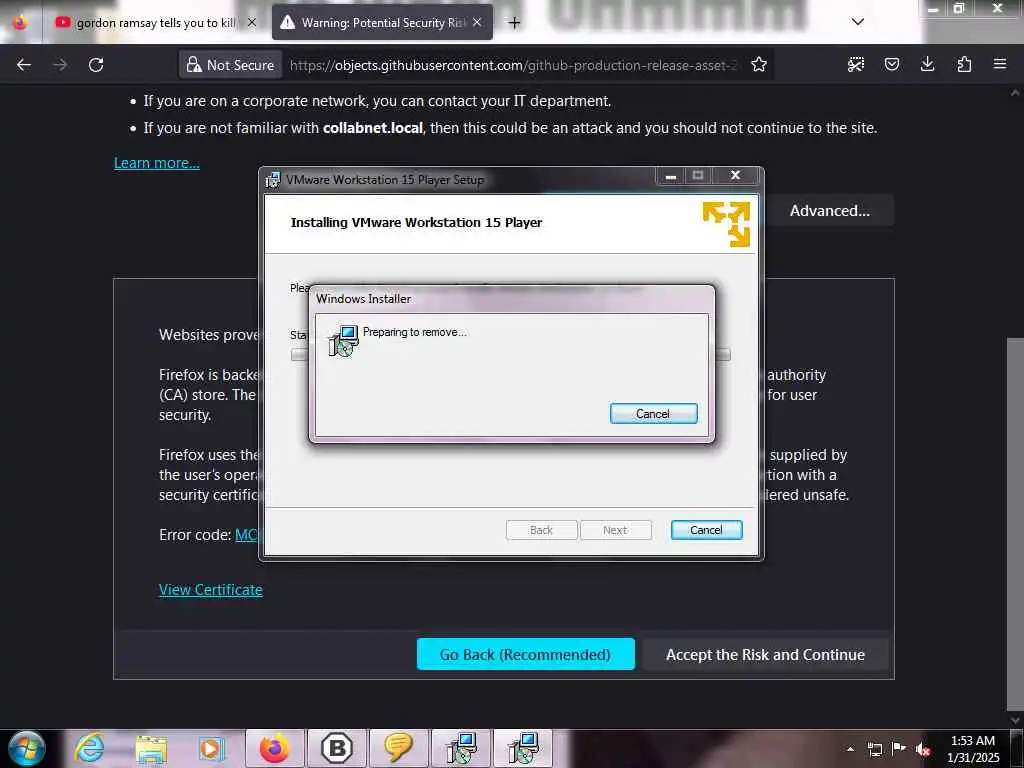Image resolution: width=1024 pixels, height=768 pixels.
Task: Close the VMware Player Setup window
Action: tap(736, 175)
